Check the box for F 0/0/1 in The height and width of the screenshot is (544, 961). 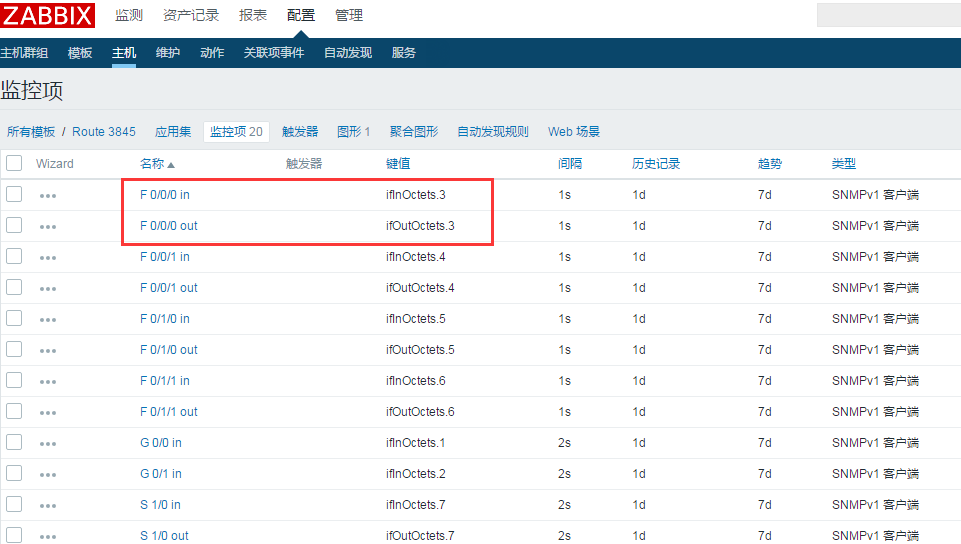[x=14, y=256]
